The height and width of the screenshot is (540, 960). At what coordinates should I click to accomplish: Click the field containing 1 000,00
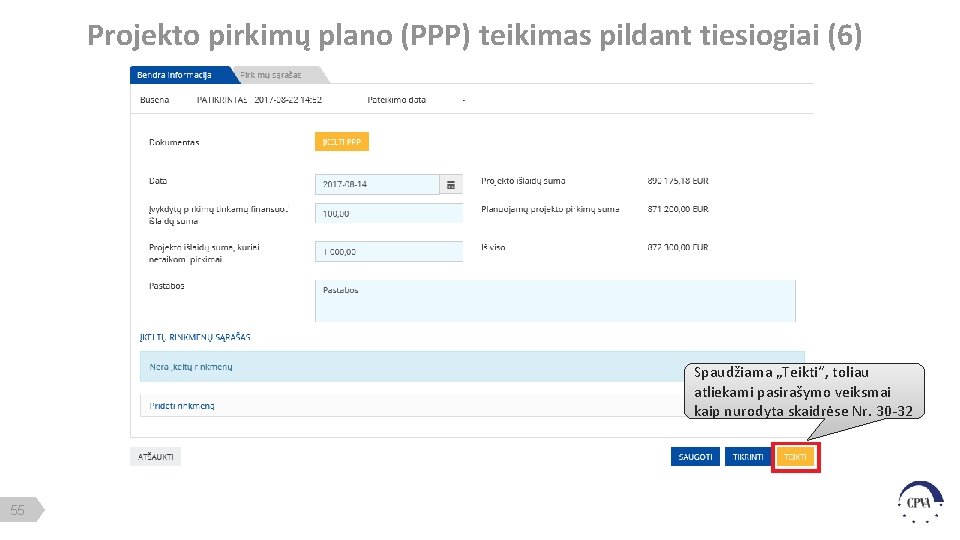tap(388, 252)
